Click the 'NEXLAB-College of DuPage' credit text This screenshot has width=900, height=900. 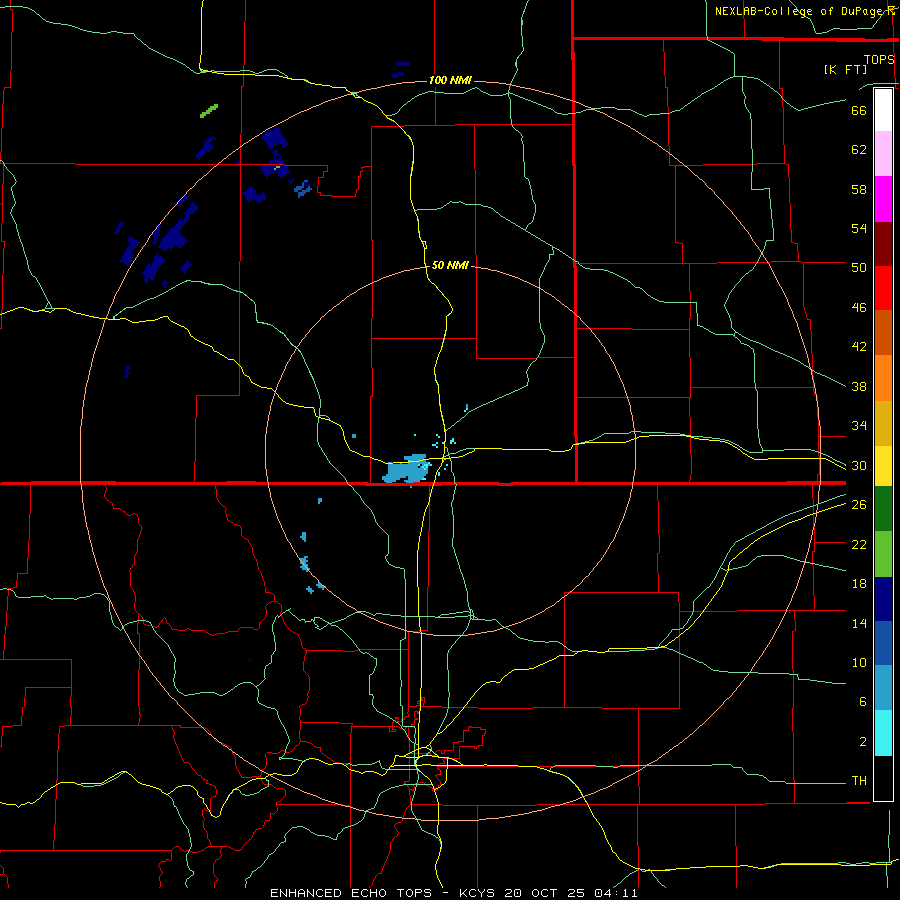click(798, 11)
